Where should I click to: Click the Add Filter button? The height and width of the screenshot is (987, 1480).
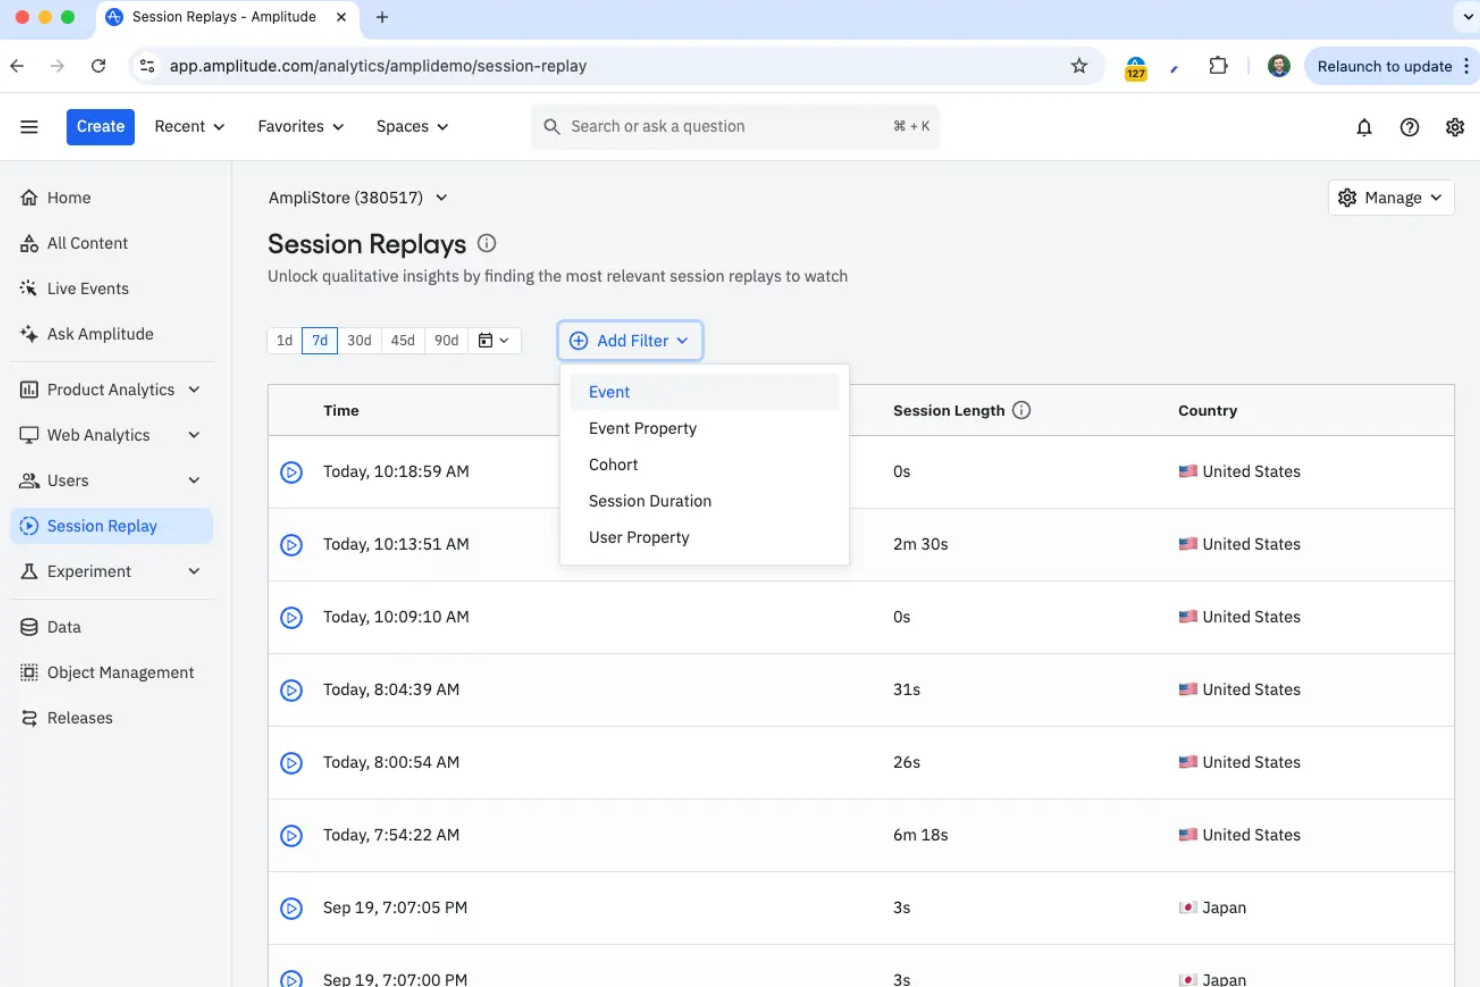(x=630, y=341)
